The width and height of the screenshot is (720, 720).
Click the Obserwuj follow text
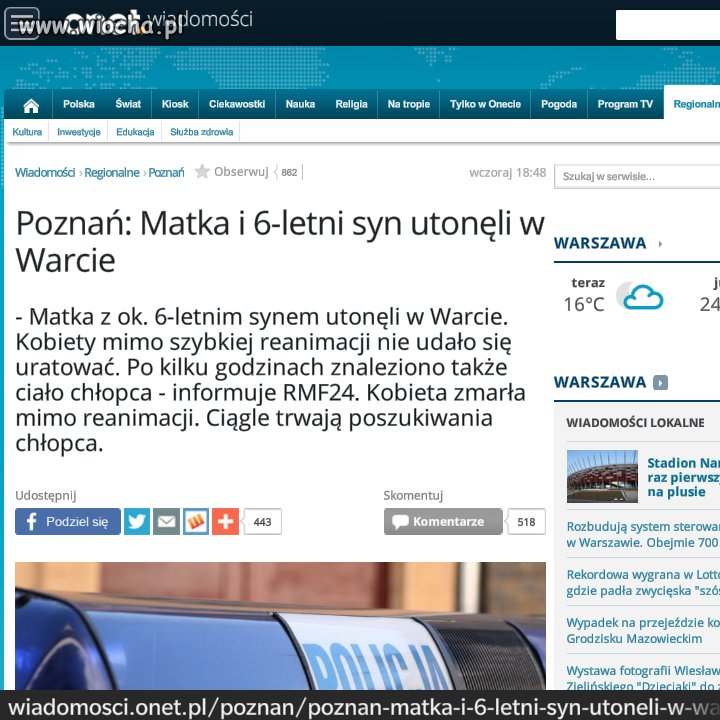(241, 172)
